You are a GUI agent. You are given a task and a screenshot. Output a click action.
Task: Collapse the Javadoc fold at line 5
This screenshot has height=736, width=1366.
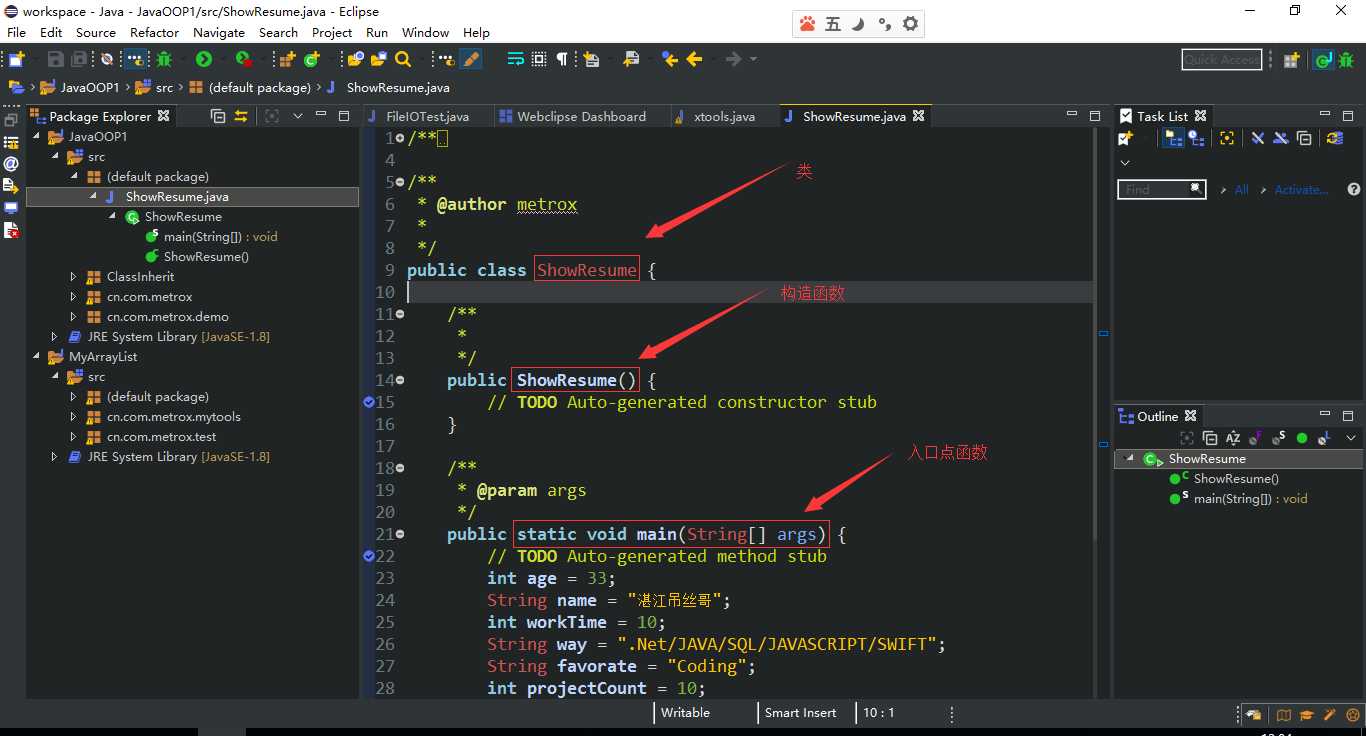[x=401, y=182]
